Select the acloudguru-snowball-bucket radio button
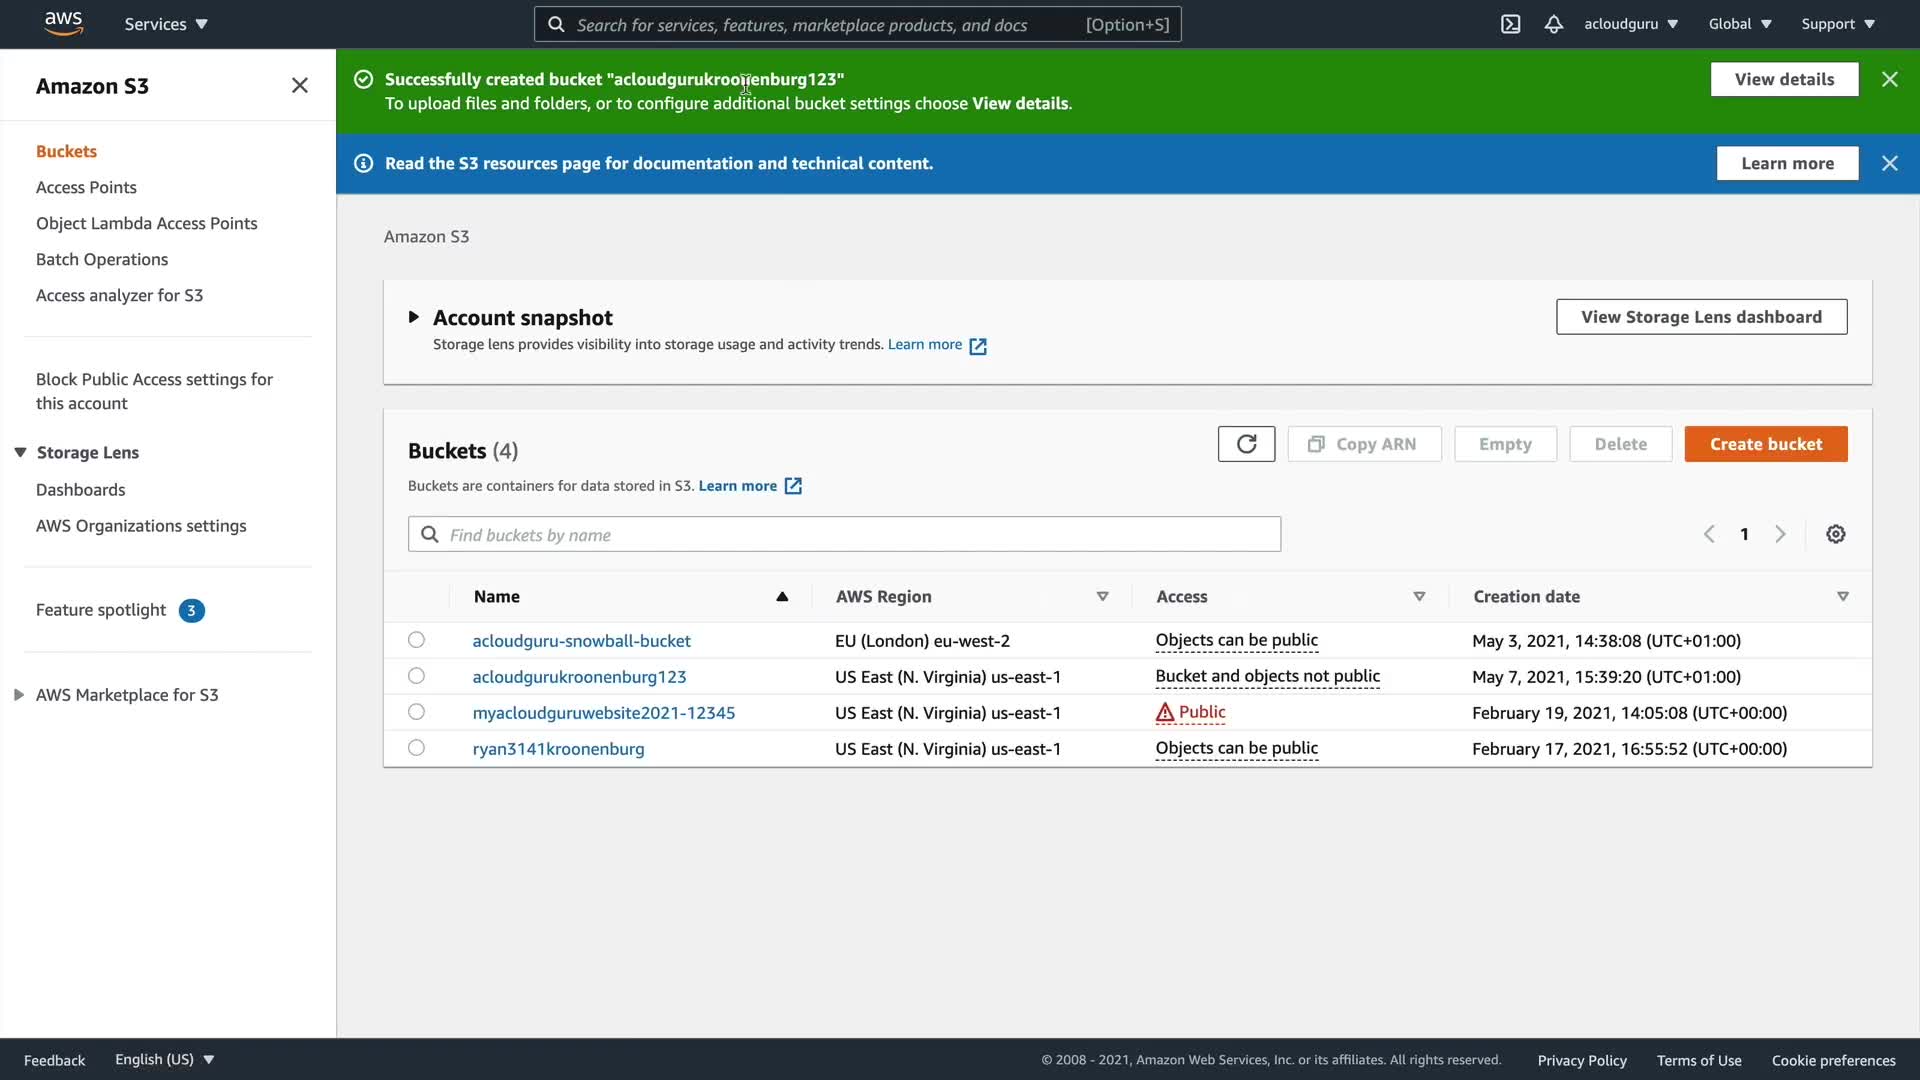 [416, 640]
